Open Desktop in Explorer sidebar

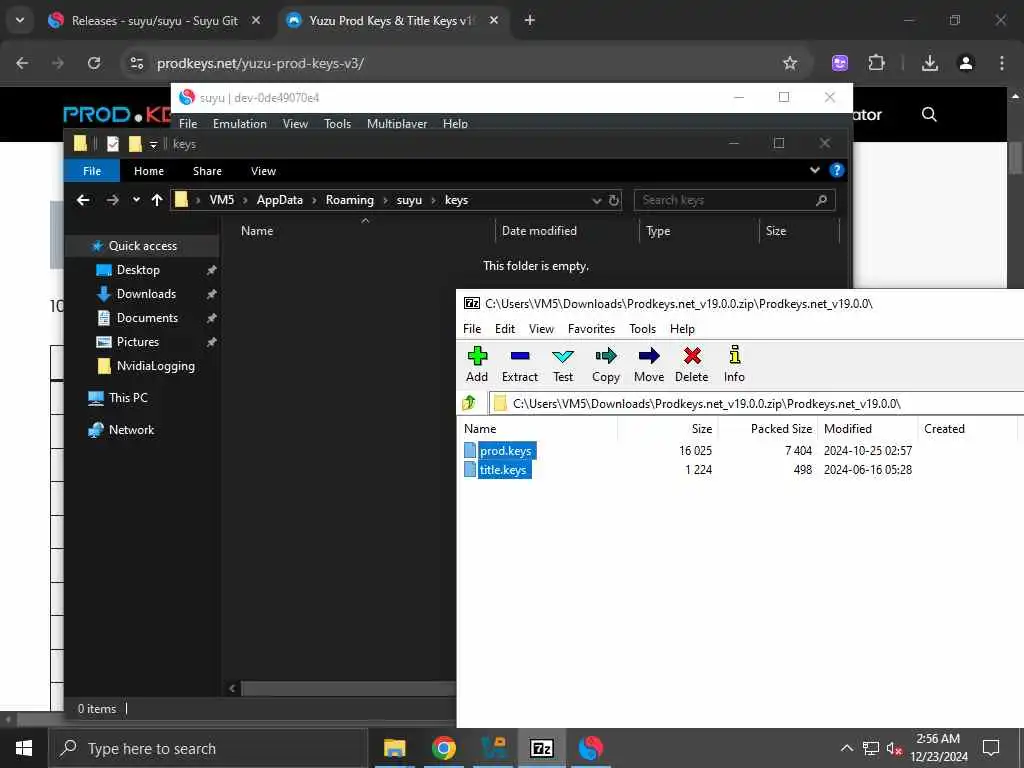click(x=138, y=270)
